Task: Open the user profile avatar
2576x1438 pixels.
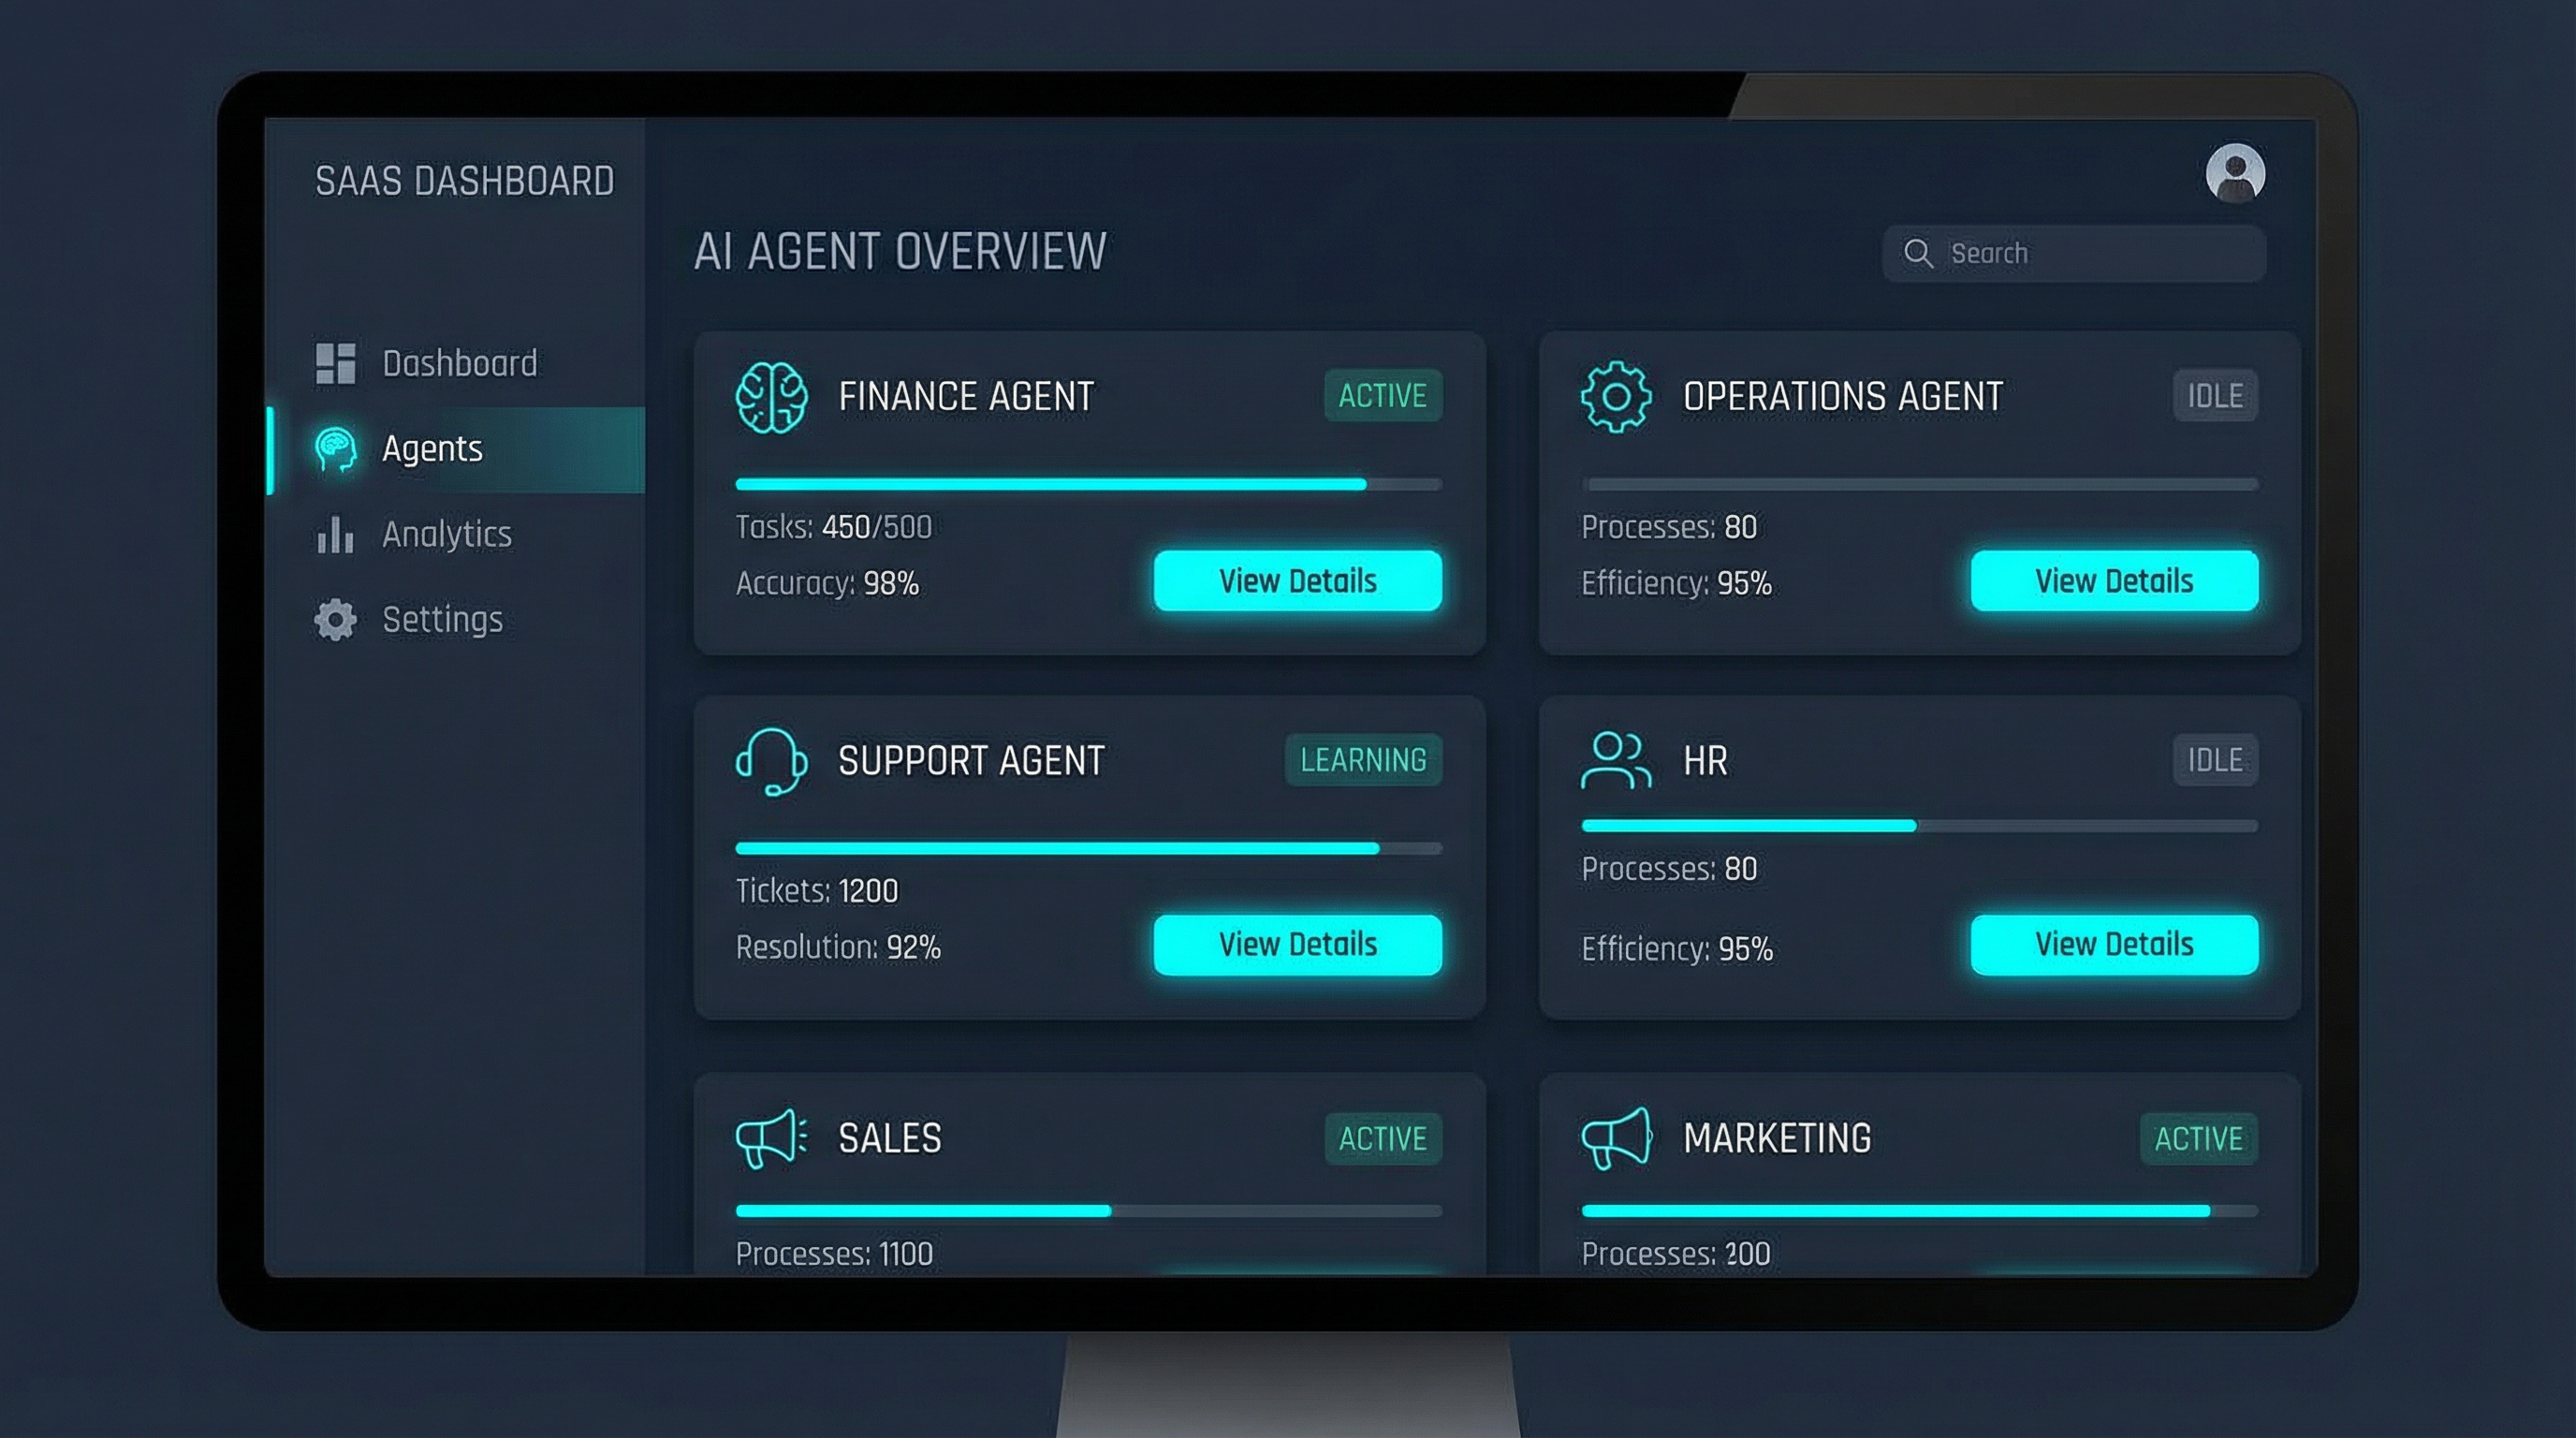Action: tap(2237, 174)
